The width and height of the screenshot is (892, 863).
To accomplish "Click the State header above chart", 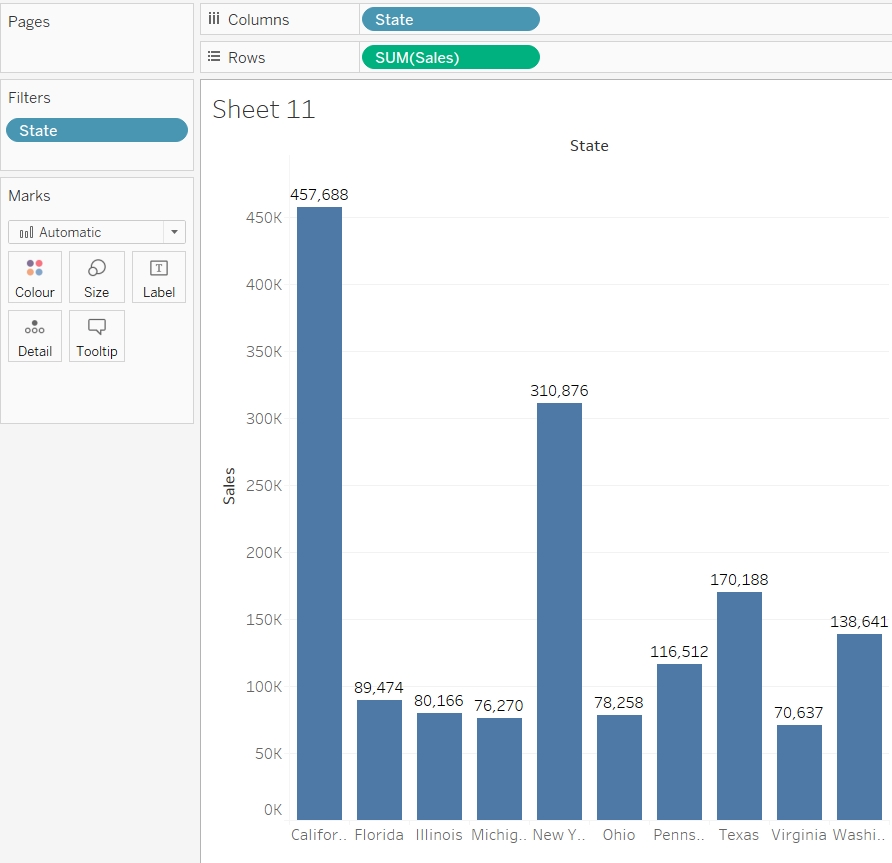I will [589, 145].
